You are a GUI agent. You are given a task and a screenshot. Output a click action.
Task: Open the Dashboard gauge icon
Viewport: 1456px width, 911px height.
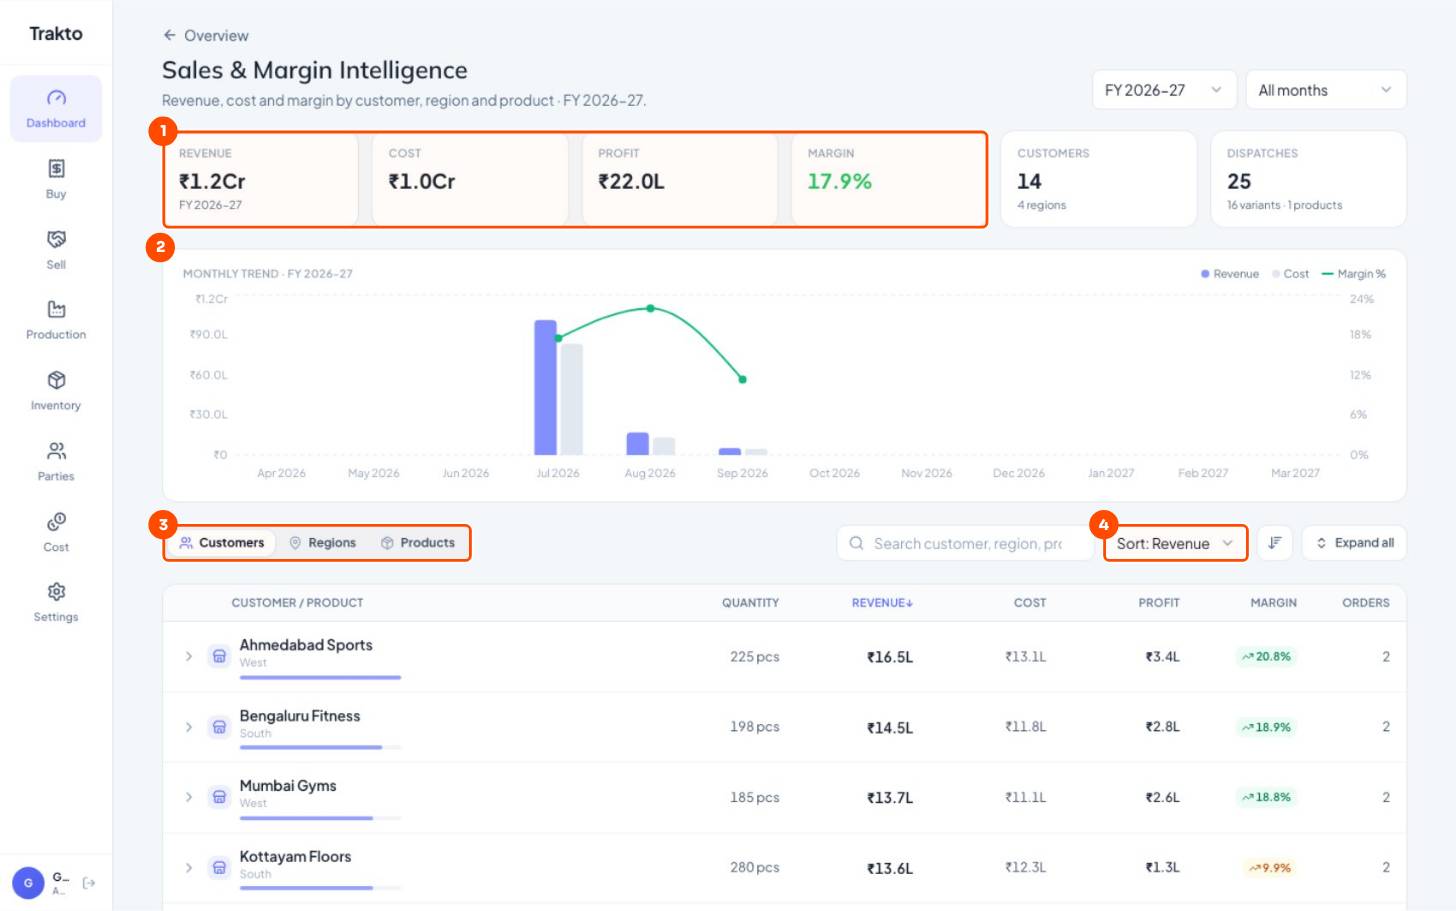(x=56, y=98)
